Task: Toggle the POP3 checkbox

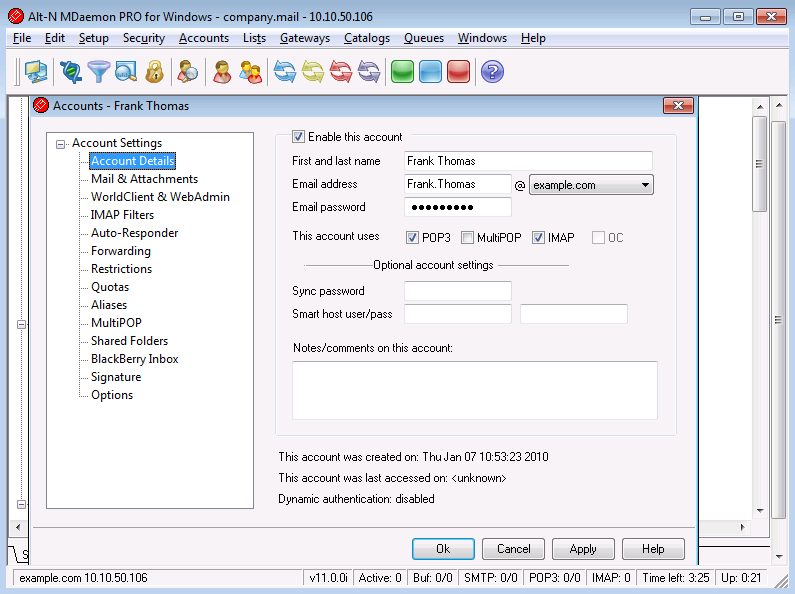Action: pyautogui.click(x=412, y=238)
